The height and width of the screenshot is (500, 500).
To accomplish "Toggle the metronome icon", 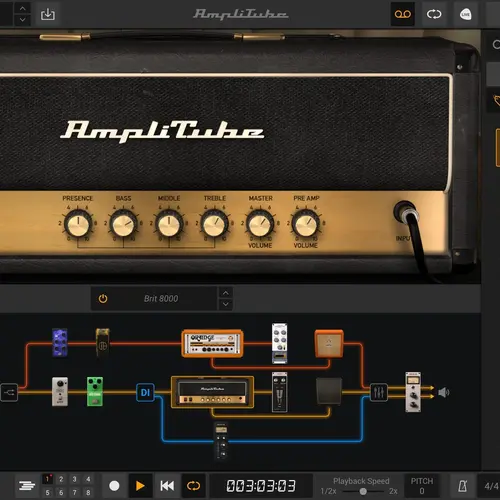I will coord(463,486).
